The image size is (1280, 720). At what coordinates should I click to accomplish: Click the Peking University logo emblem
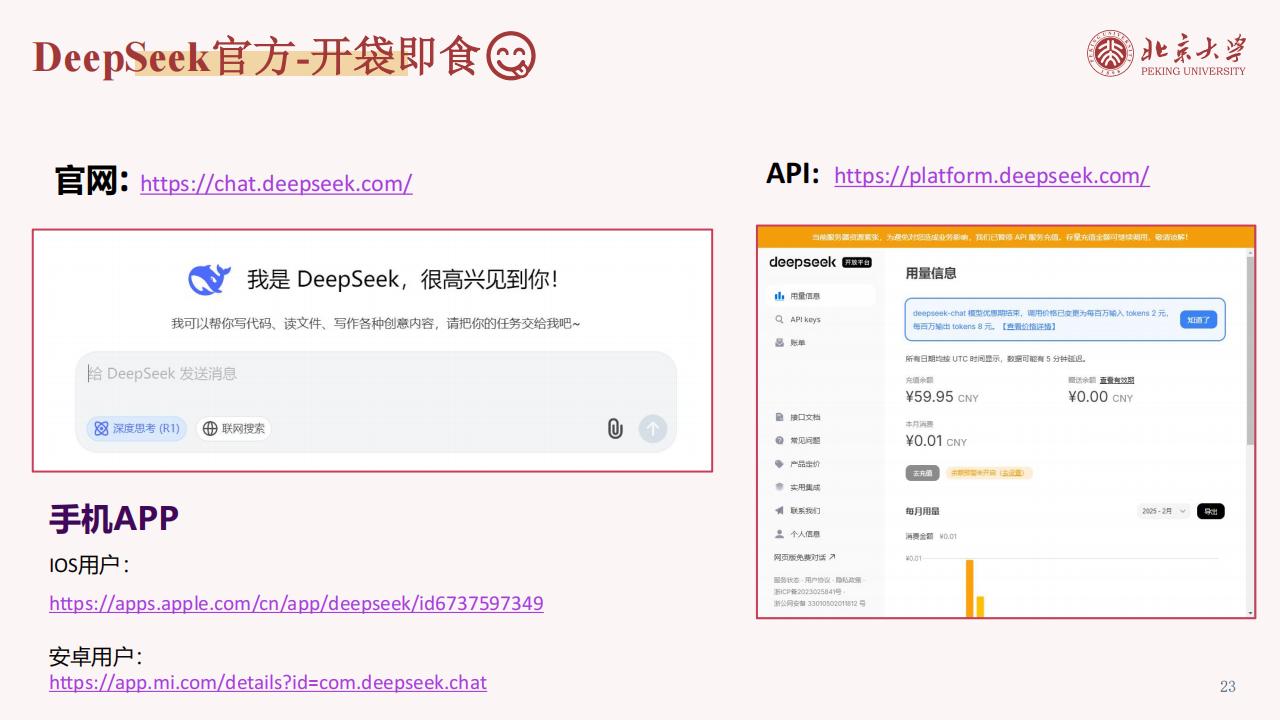(x=1111, y=53)
